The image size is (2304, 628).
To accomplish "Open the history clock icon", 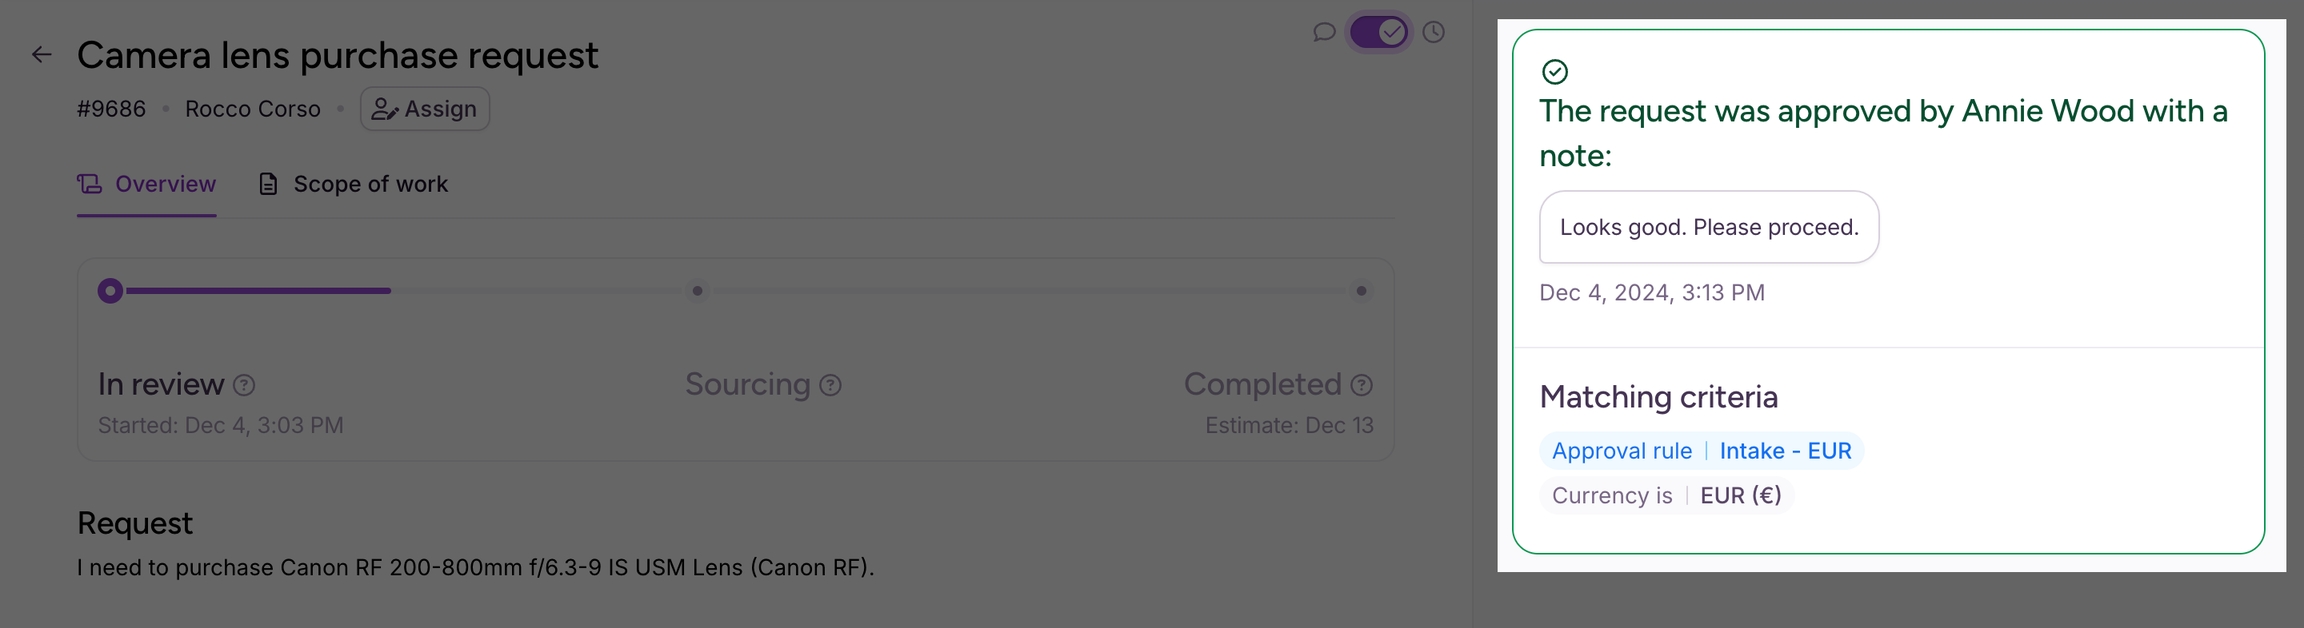I will coord(1434,32).
